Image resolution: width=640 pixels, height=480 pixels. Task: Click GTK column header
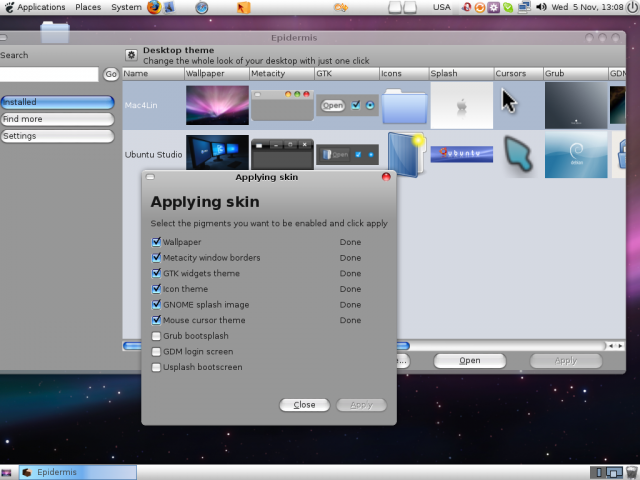tap(347, 73)
